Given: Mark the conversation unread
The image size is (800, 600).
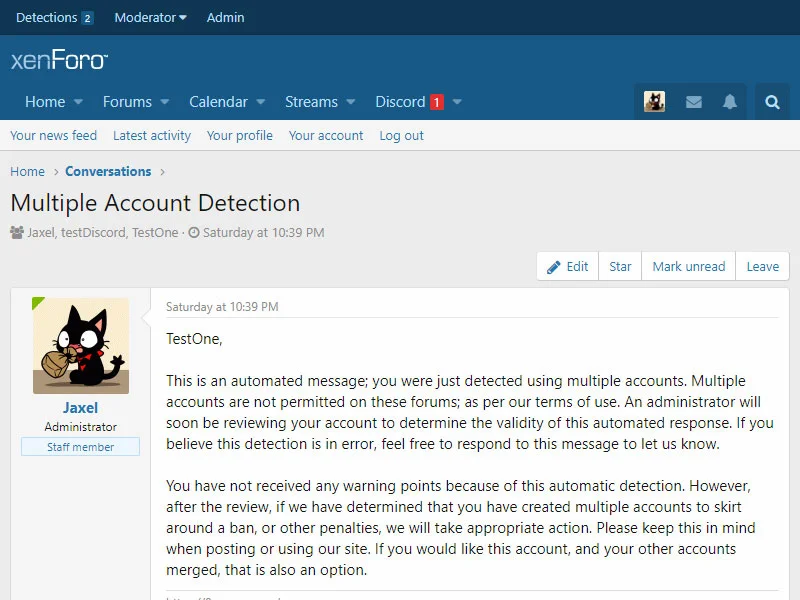Looking at the screenshot, I should (x=688, y=267).
